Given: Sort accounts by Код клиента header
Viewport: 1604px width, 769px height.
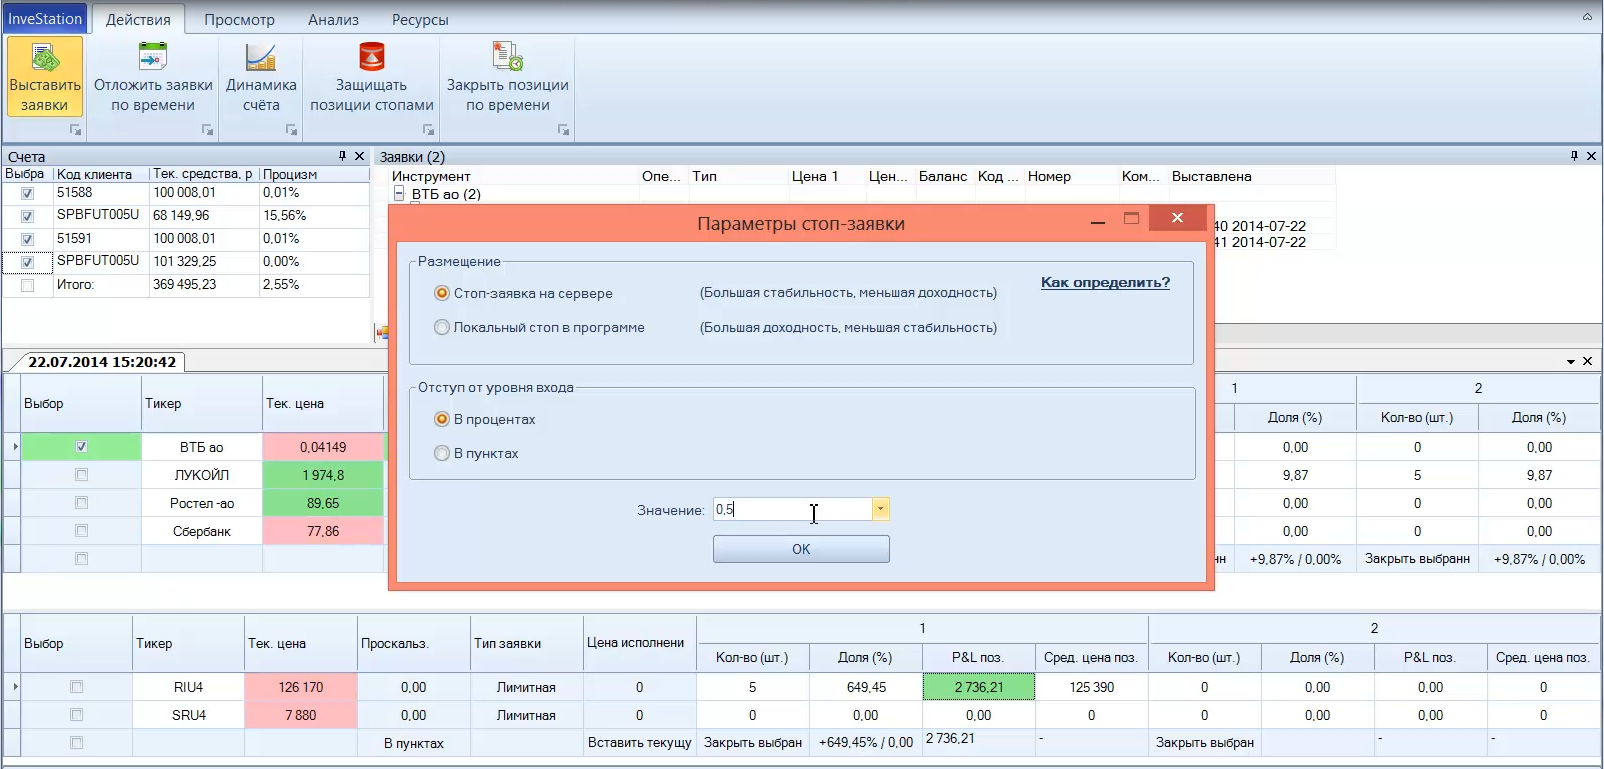Looking at the screenshot, I should [95, 174].
